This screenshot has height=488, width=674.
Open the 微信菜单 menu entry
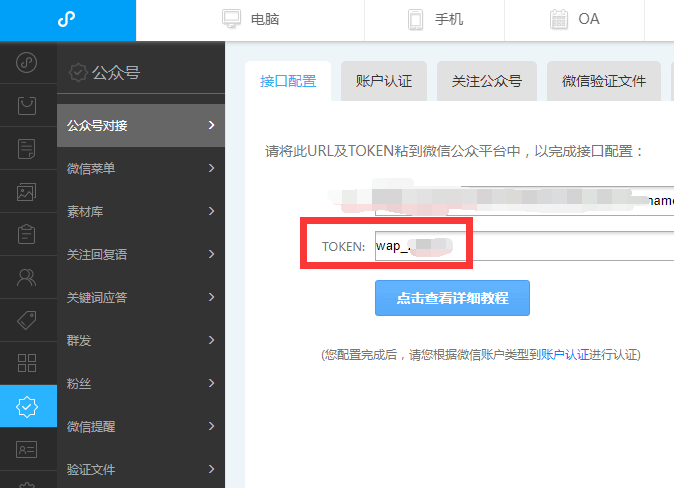click(x=141, y=169)
